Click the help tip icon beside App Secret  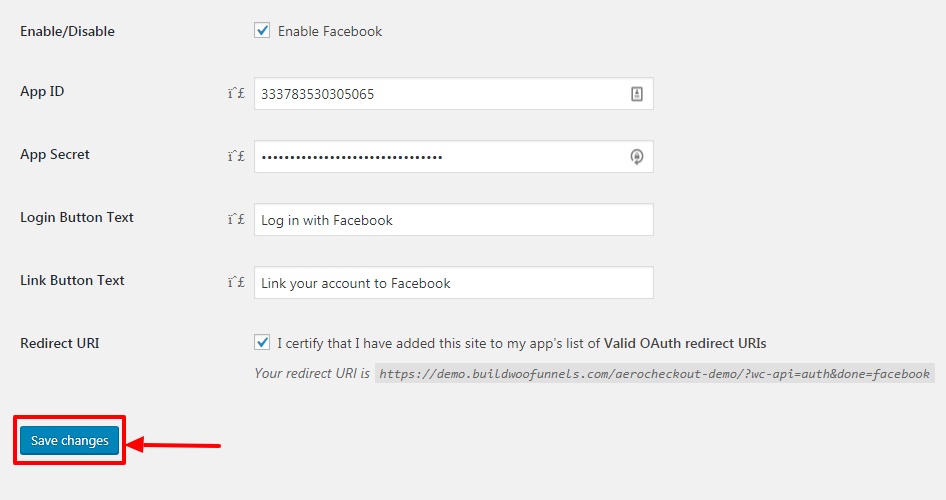coord(236,156)
